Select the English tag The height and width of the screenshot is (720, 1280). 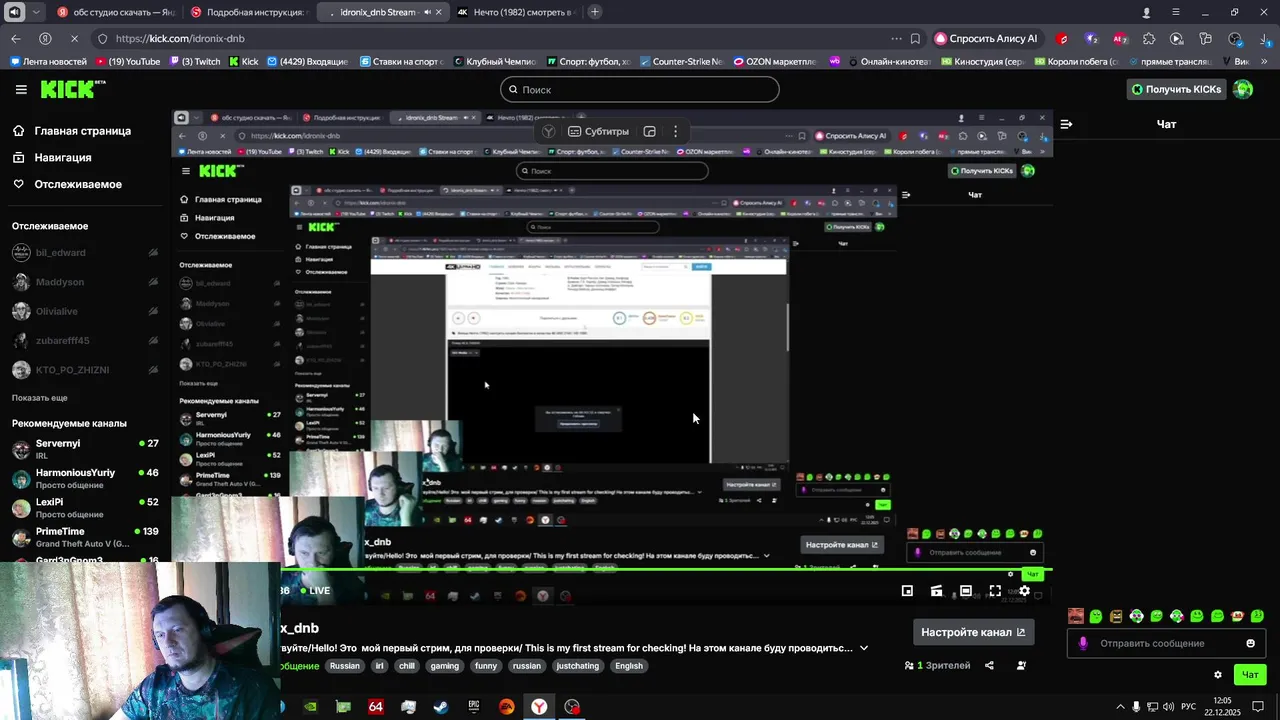coord(629,666)
